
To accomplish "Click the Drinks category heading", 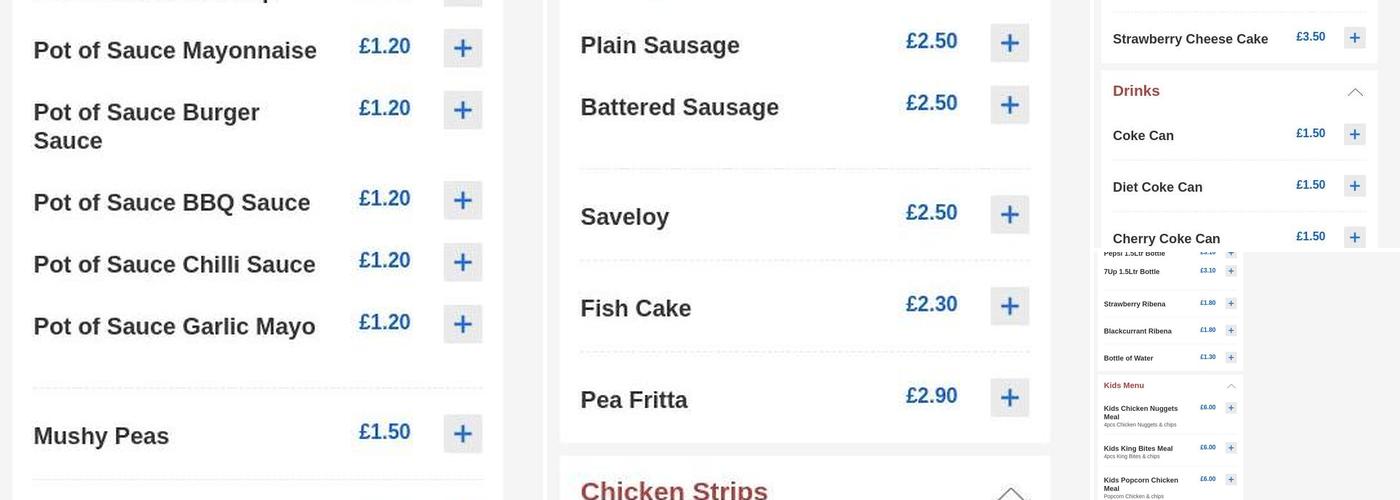I will (x=1136, y=91).
